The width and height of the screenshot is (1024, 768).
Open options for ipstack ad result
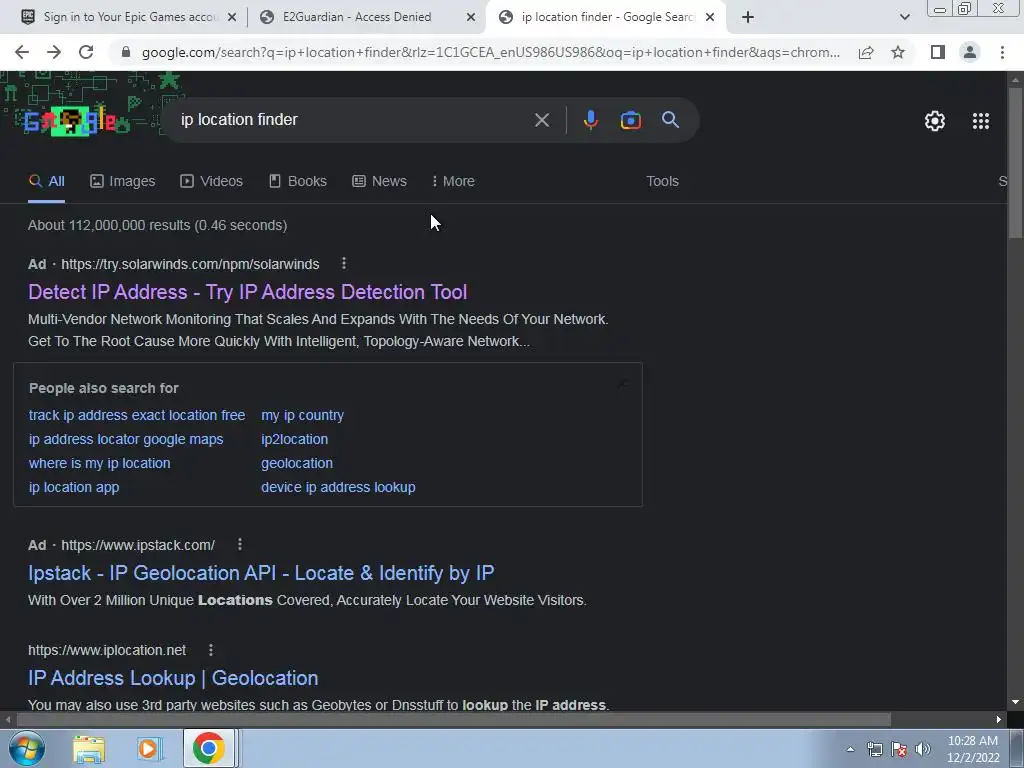(x=240, y=544)
